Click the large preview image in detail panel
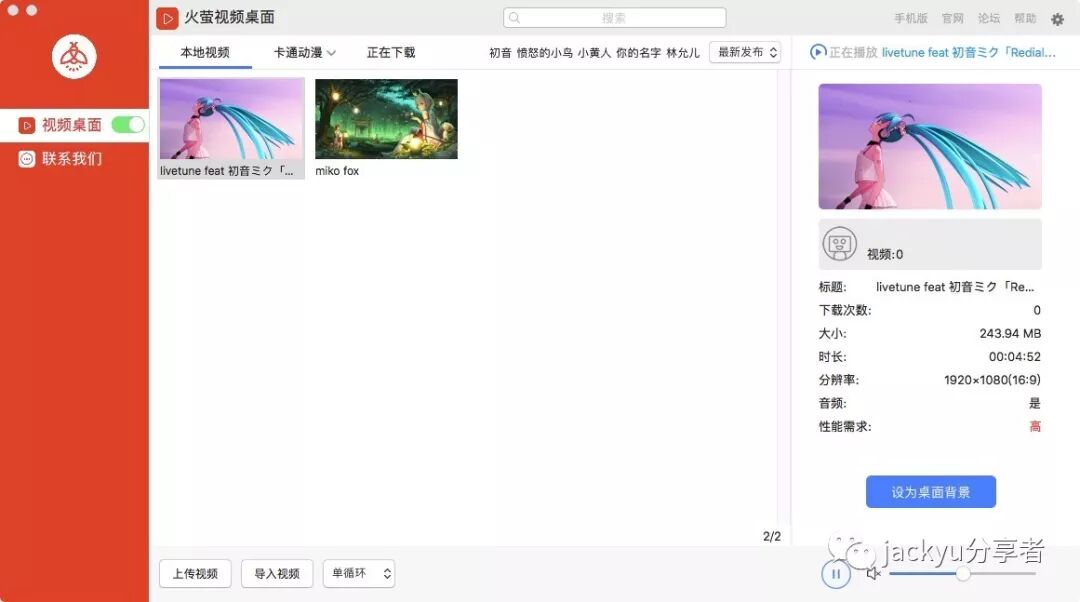 (930, 147)
